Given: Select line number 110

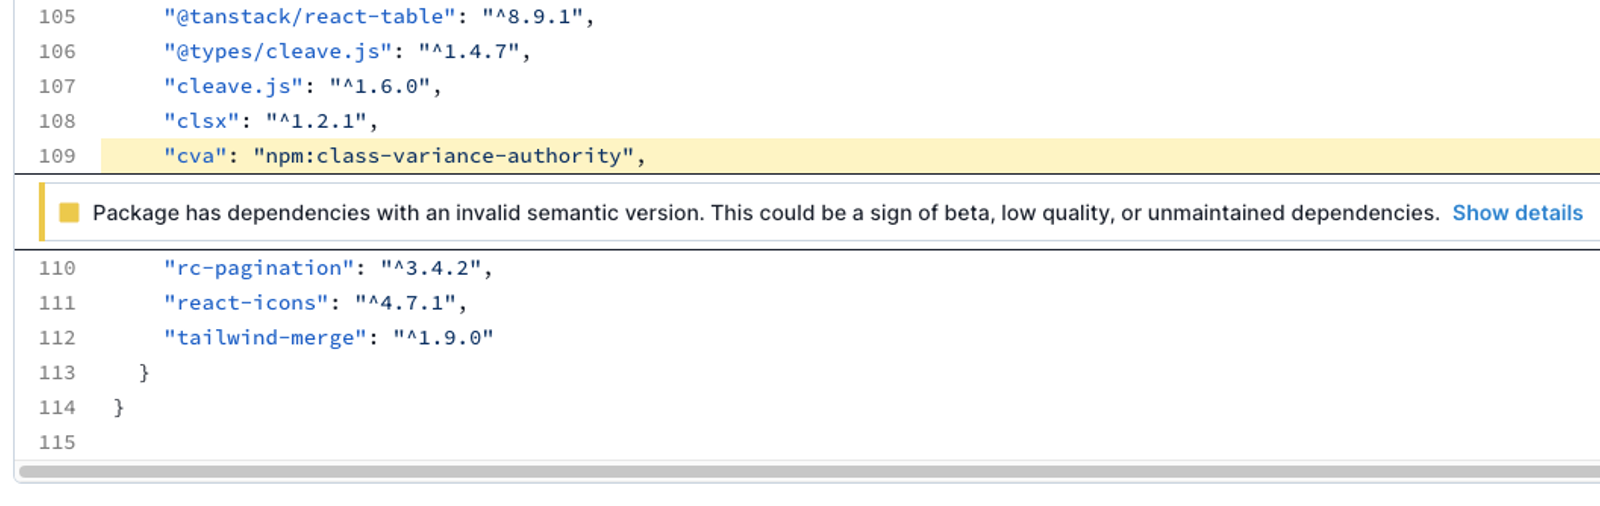Looking at the screenshot, I should [57, 268].
